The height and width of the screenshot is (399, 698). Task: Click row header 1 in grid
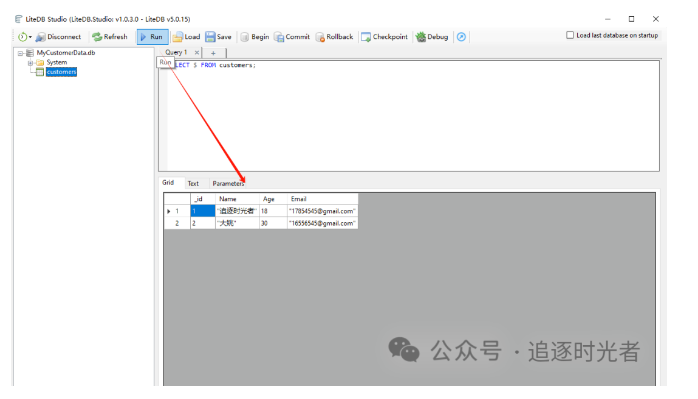177,211
